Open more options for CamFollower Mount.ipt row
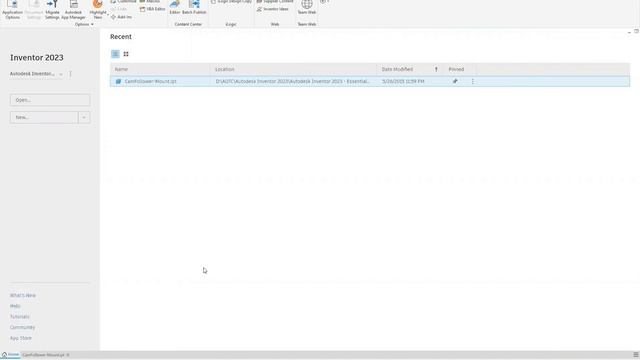640x360 pixels. click(473, 81)
